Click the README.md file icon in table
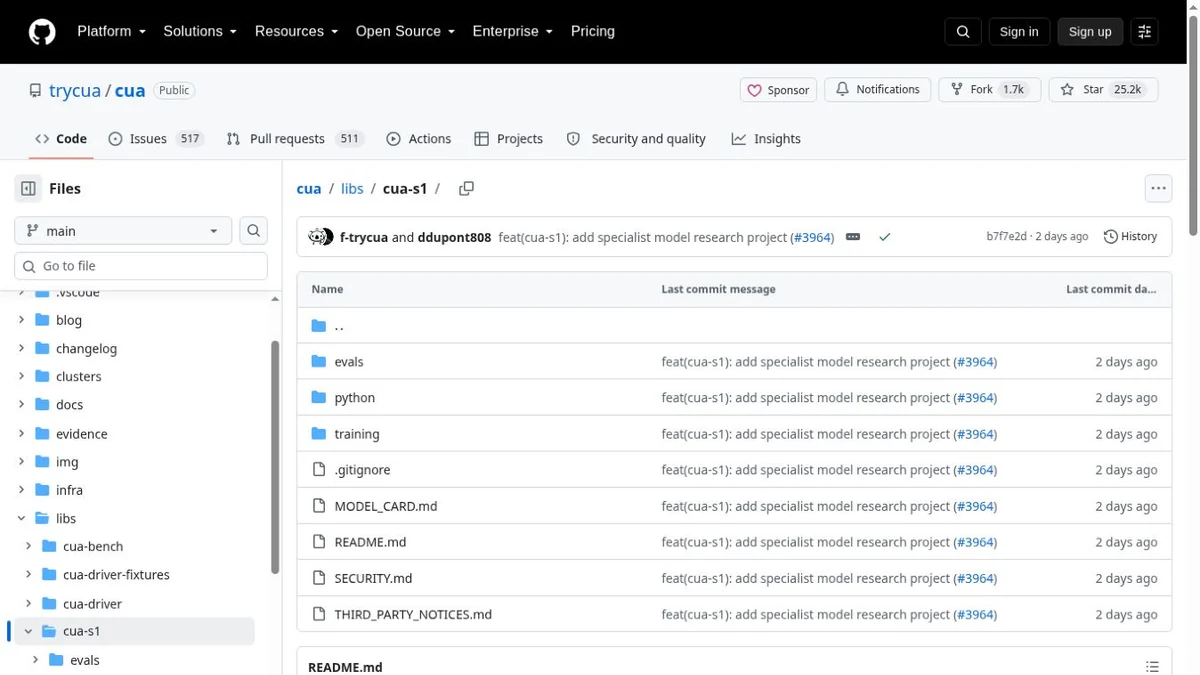The image size is (1200, 675). click(319, 542)
